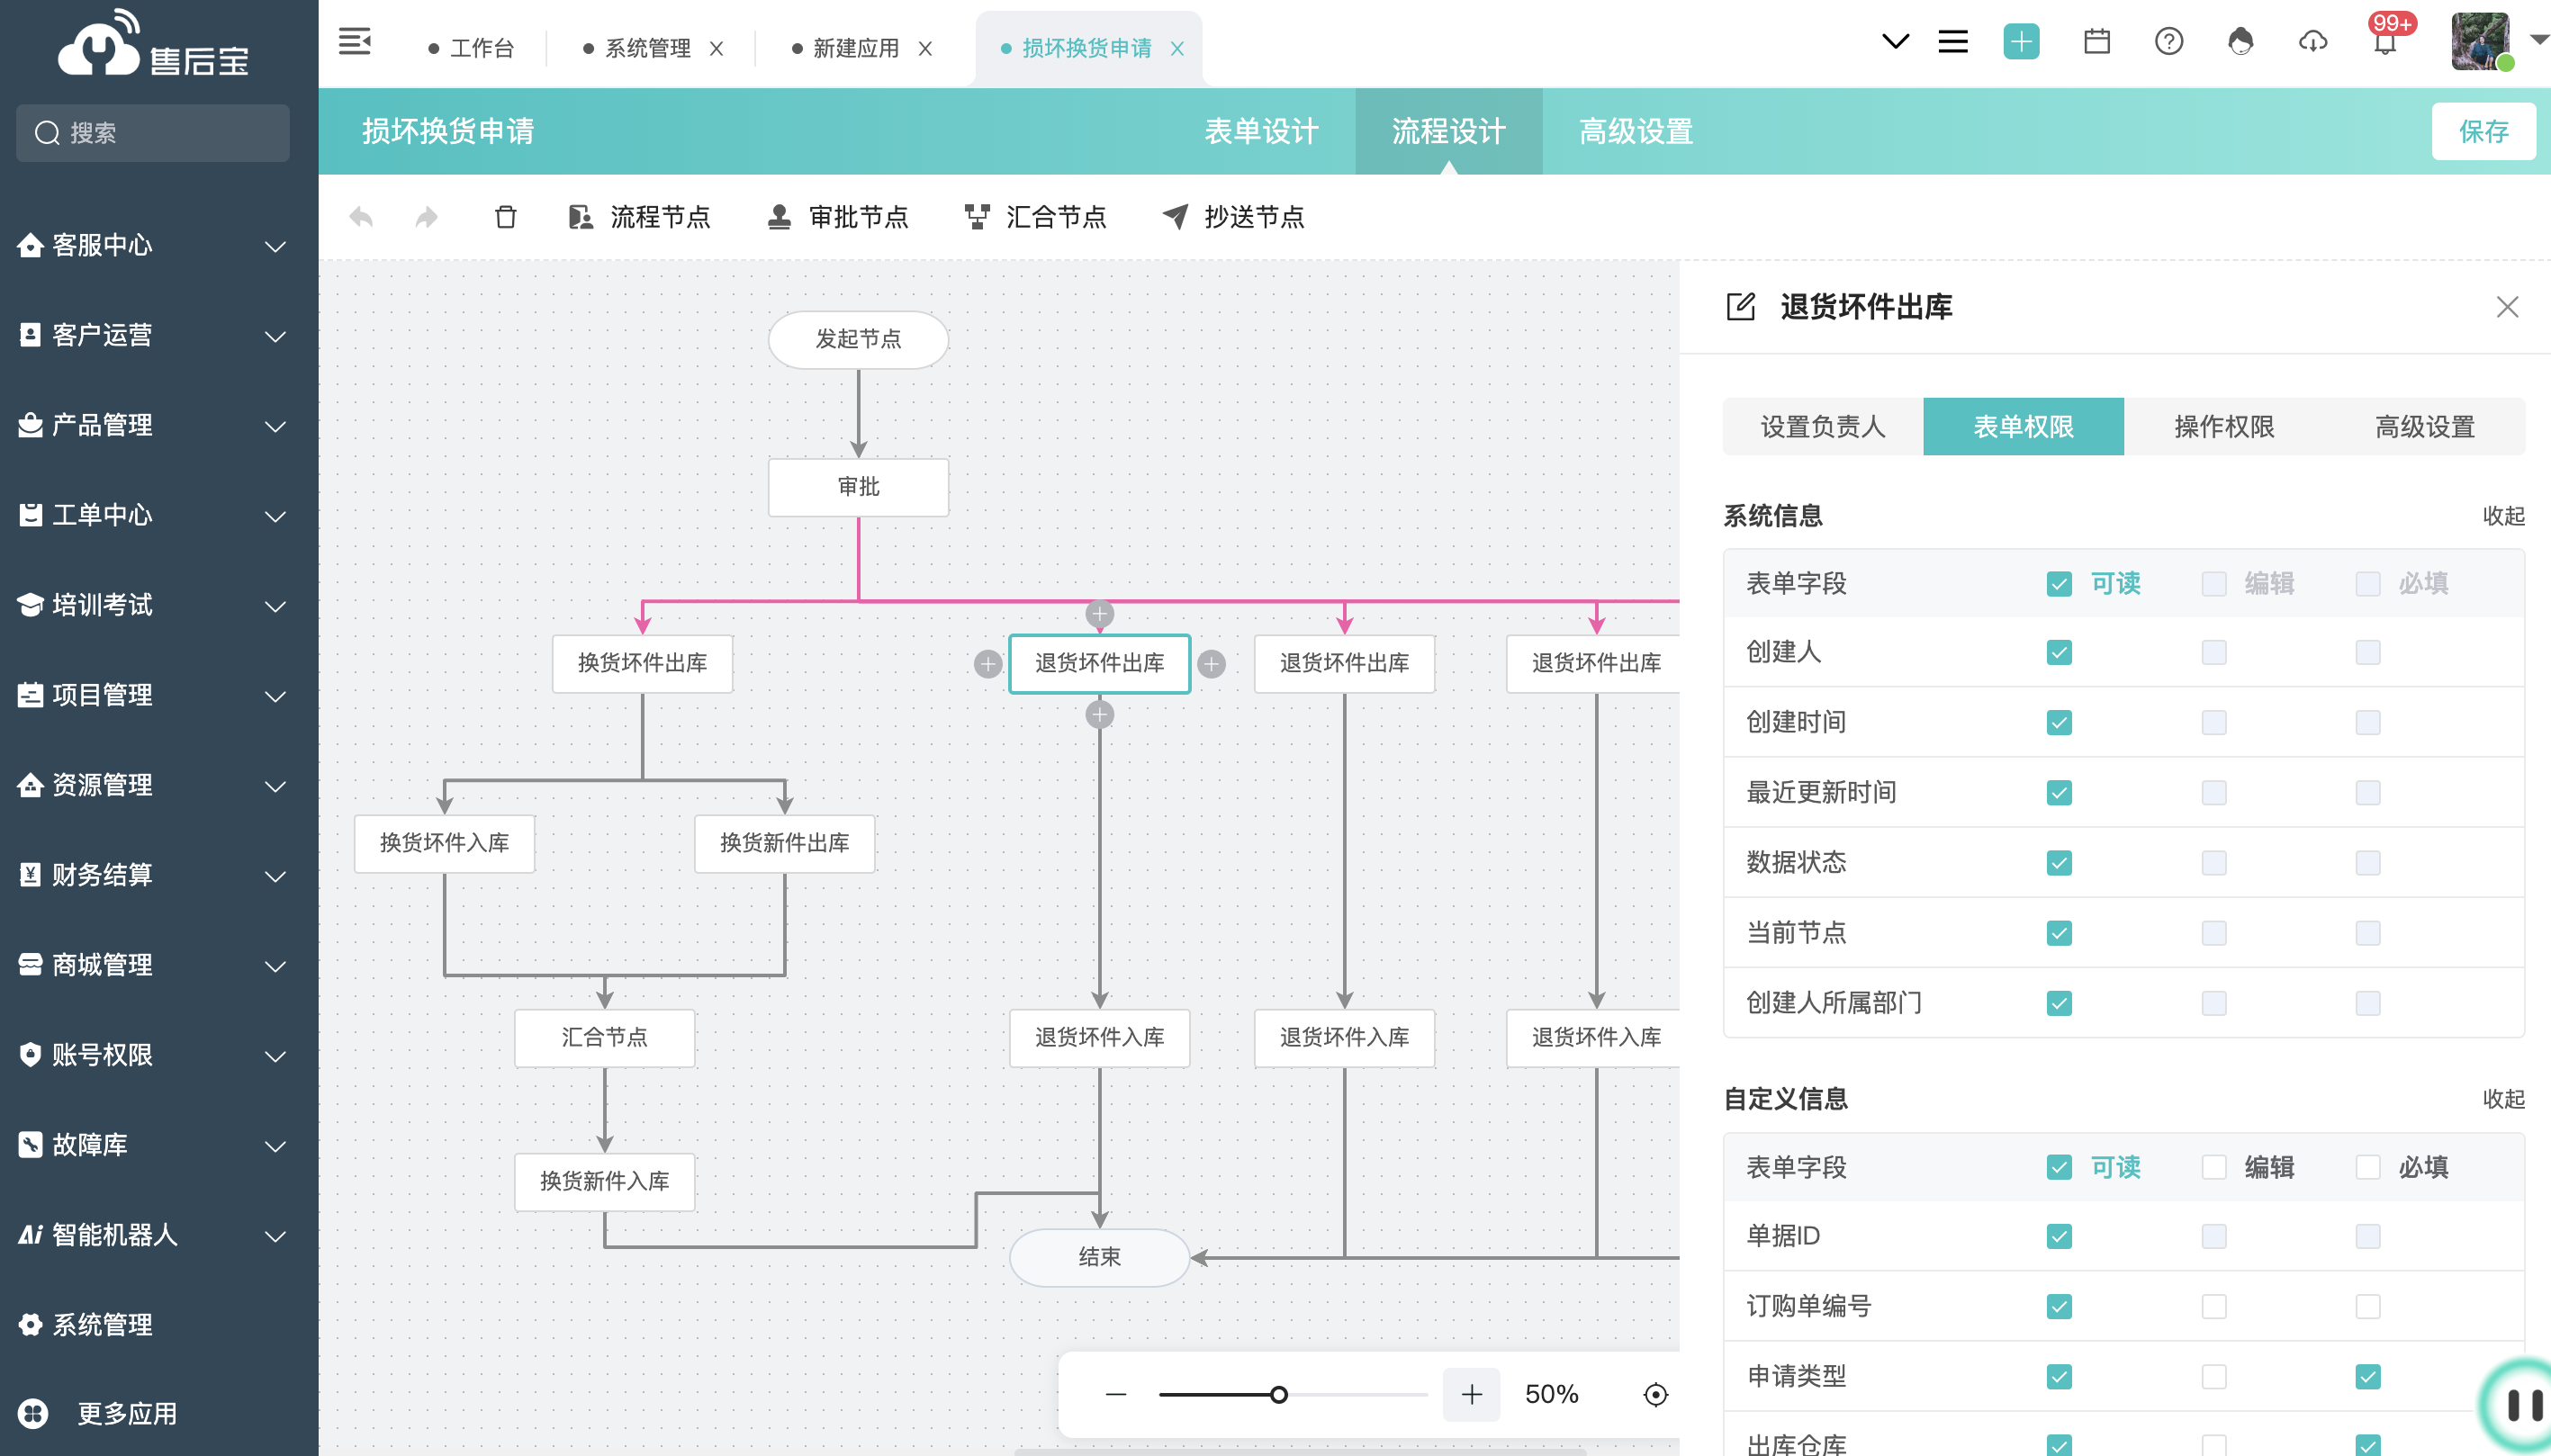Click the 保存 button
The width and height of the screenshot is (2551, 1456).
[x=2483, y=131]
